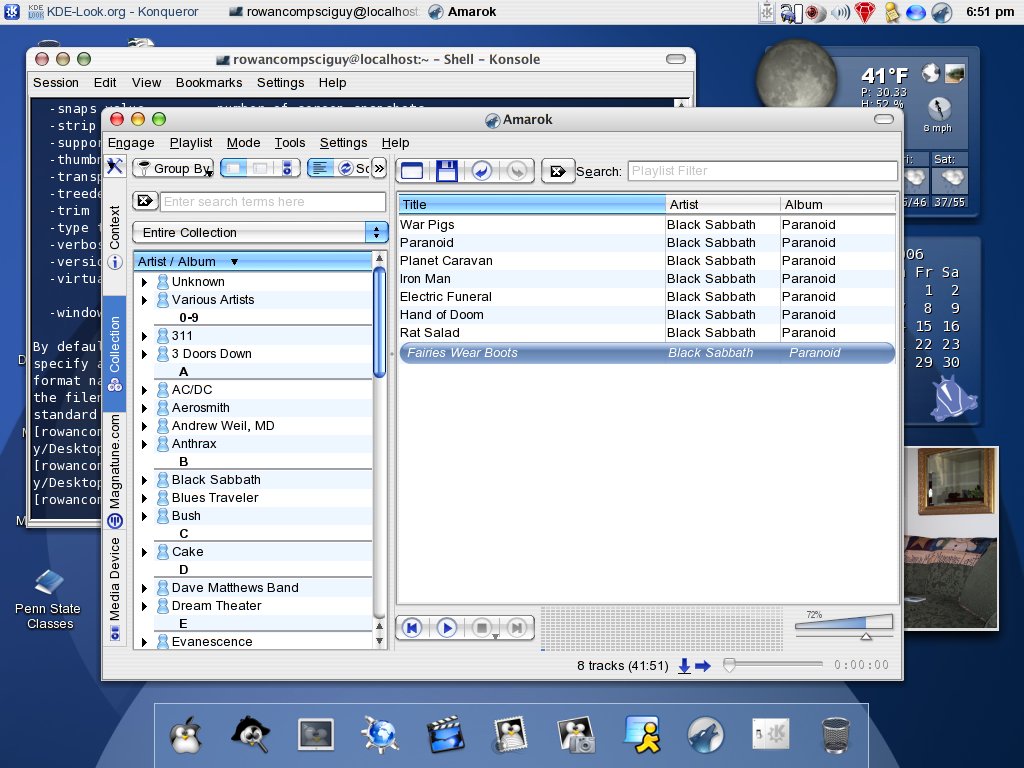Click the KDE-Look.org Konqueror taskbar entry
The width and height of the screenshot is (1024, 768).
pyautogui.click(x=113, y=12)
